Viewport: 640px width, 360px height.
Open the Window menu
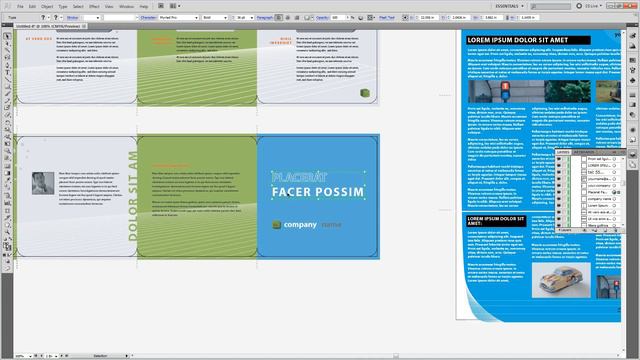pos(126,7)
